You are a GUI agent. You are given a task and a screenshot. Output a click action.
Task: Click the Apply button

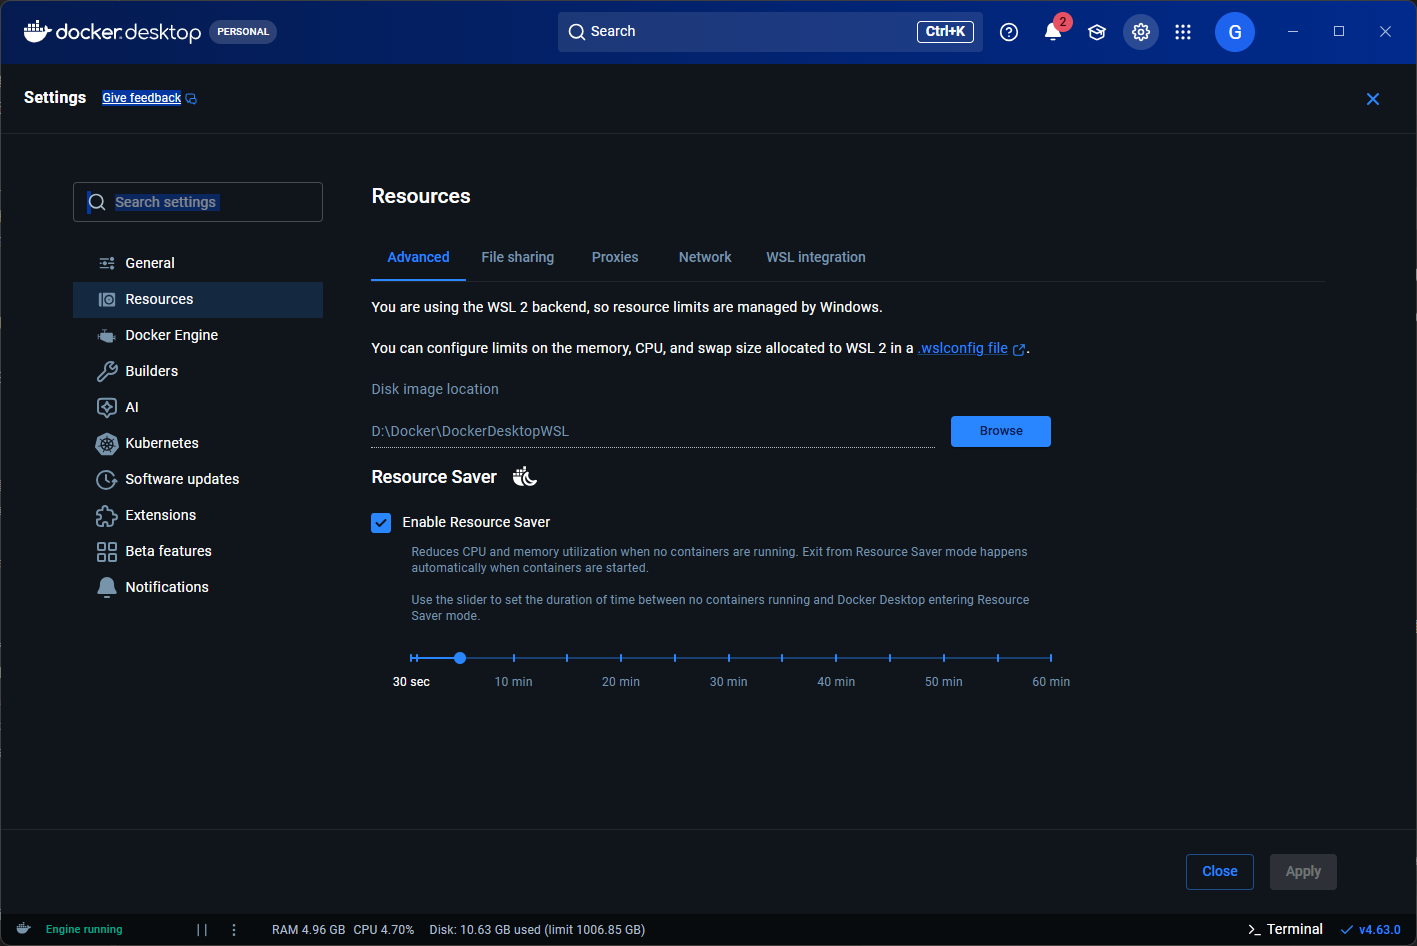(x=1303, y=872)
